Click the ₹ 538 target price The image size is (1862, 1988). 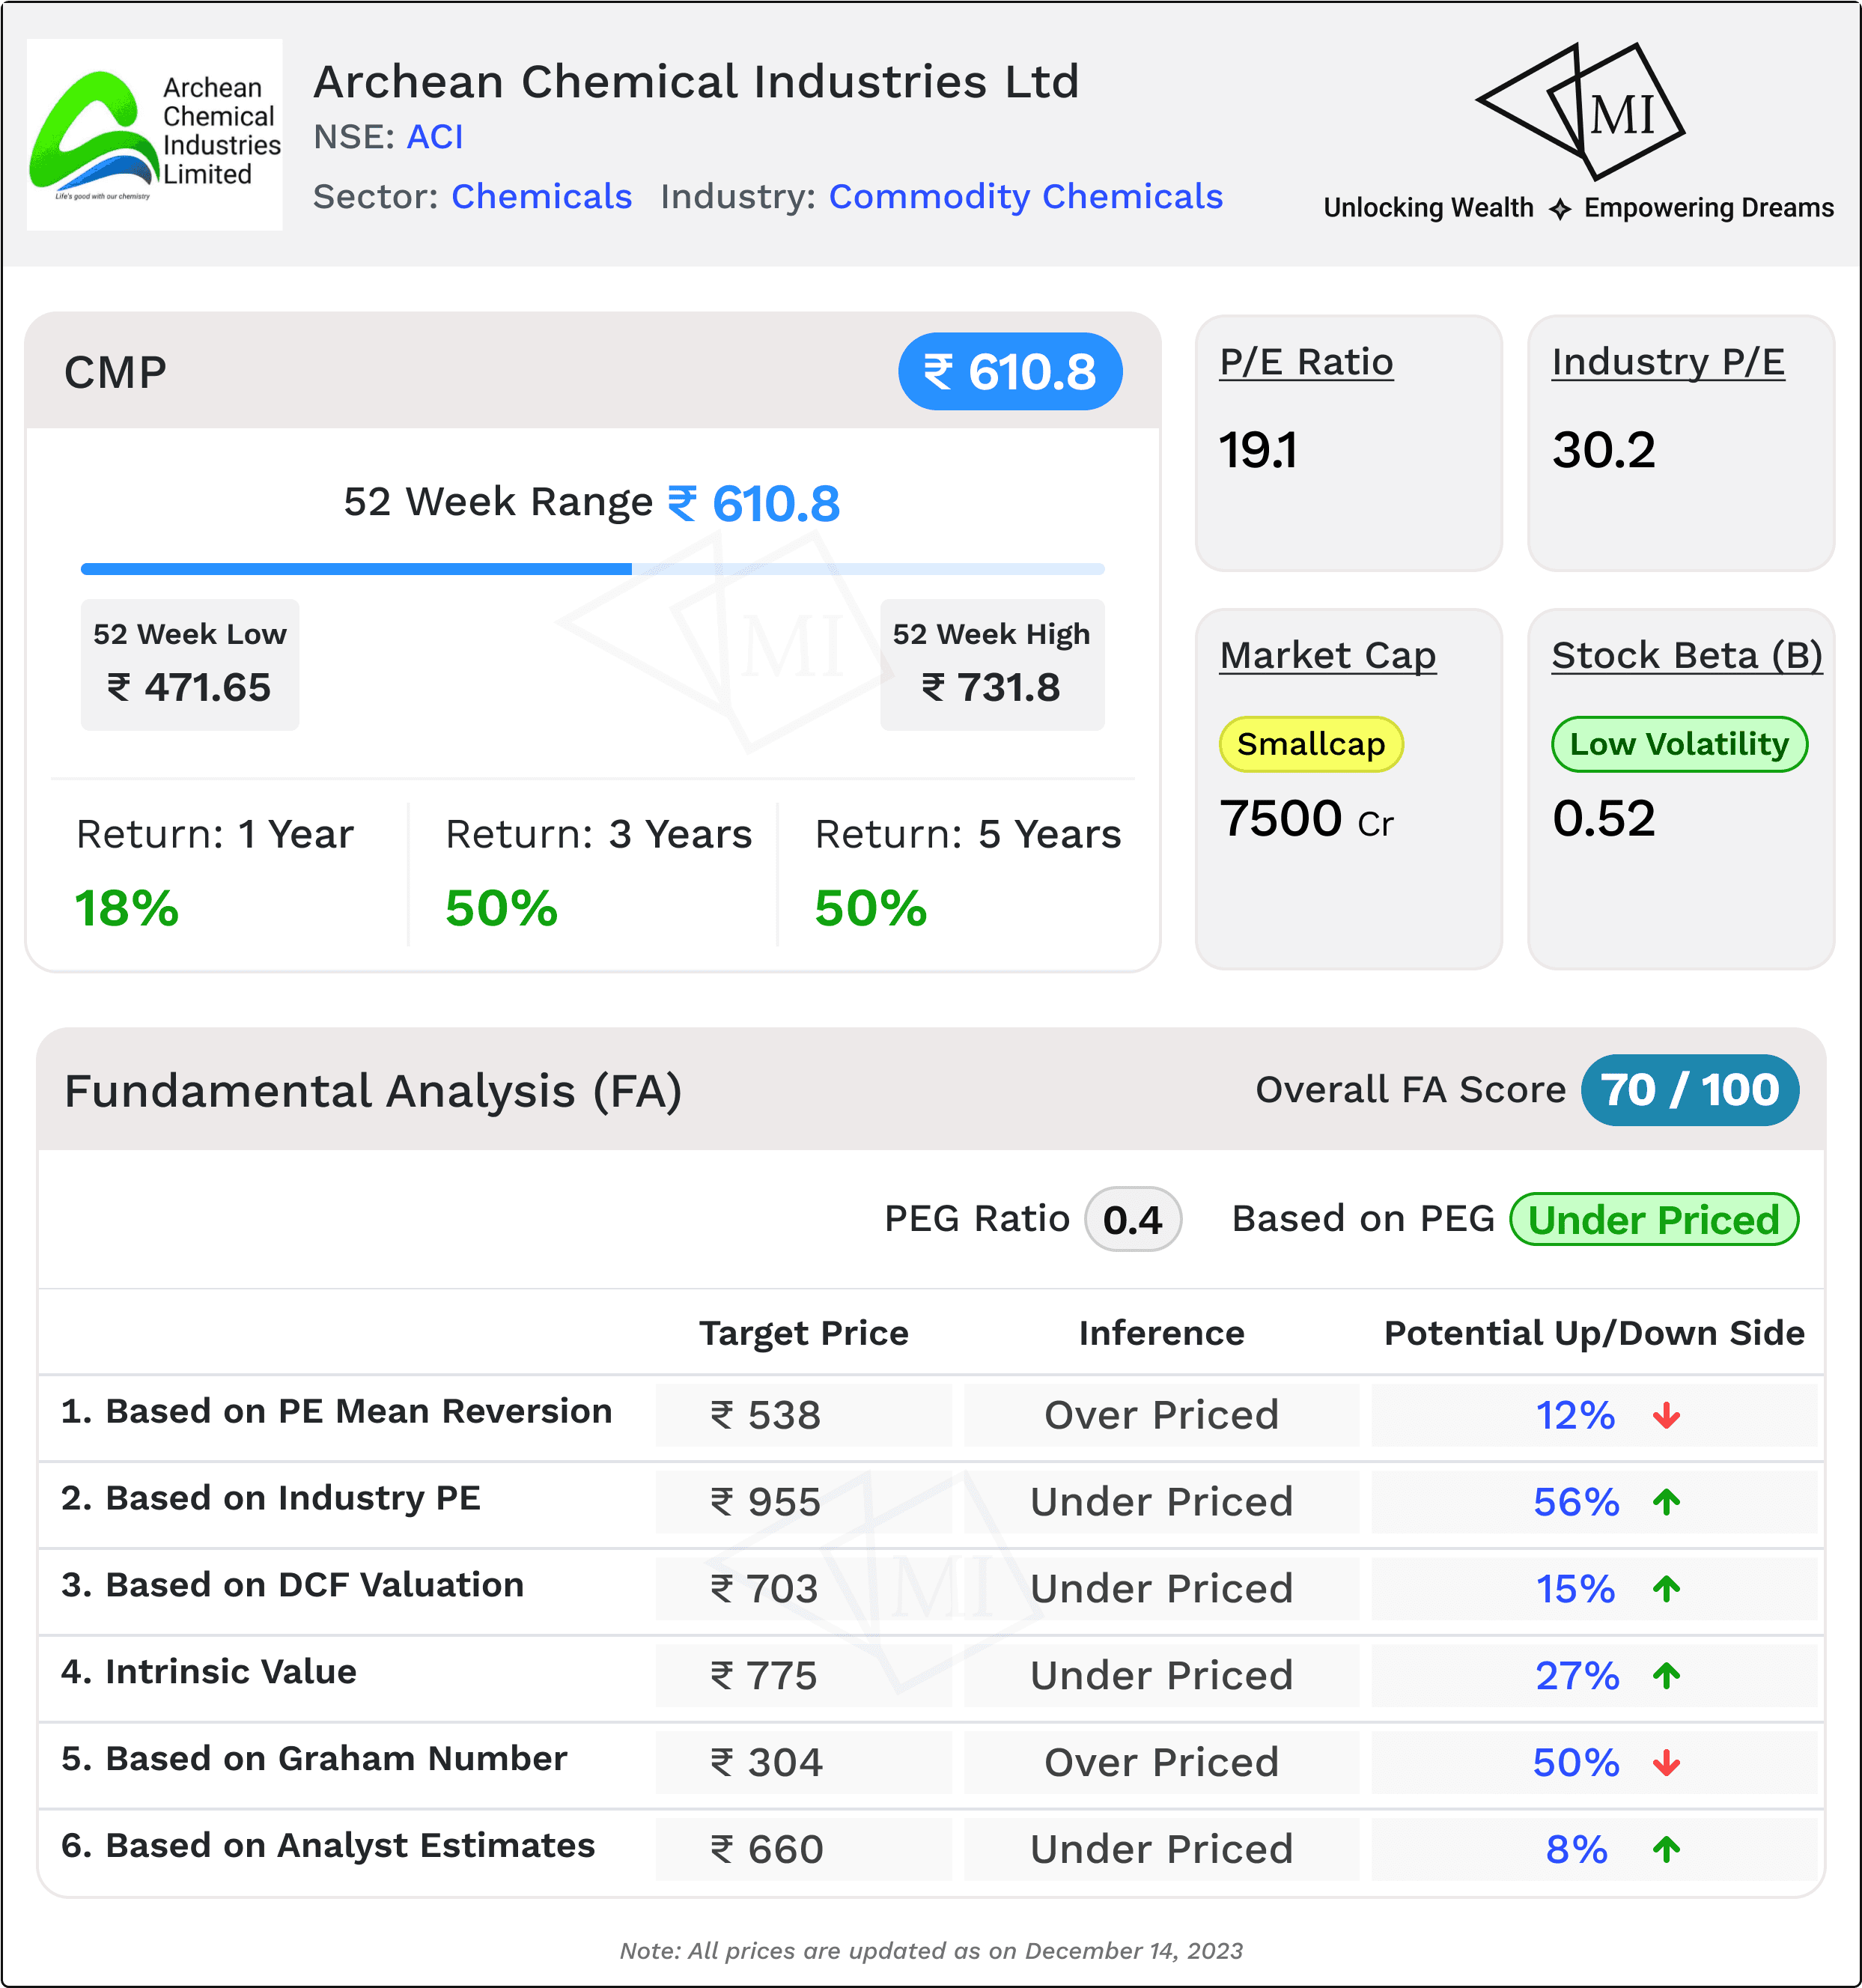pyautogui.click(x=766, y=1416)
